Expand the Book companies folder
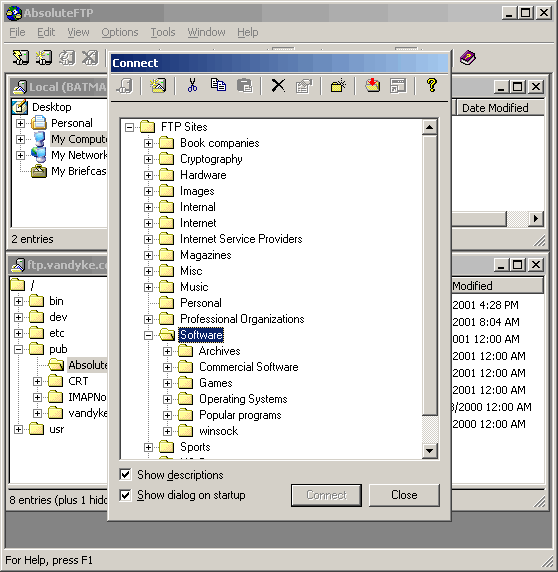Viewport: 558px width, 572px height. (x=148, y=143)
